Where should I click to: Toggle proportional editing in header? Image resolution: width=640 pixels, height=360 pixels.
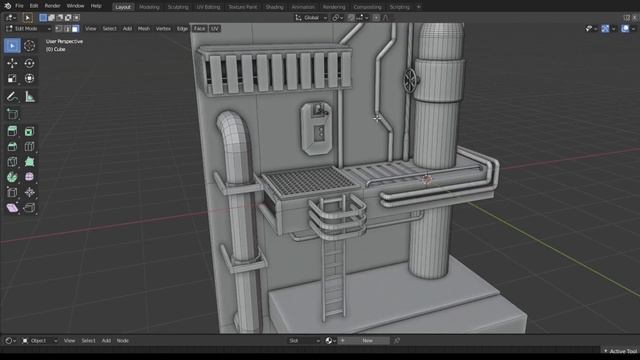(x=376, y=18)
